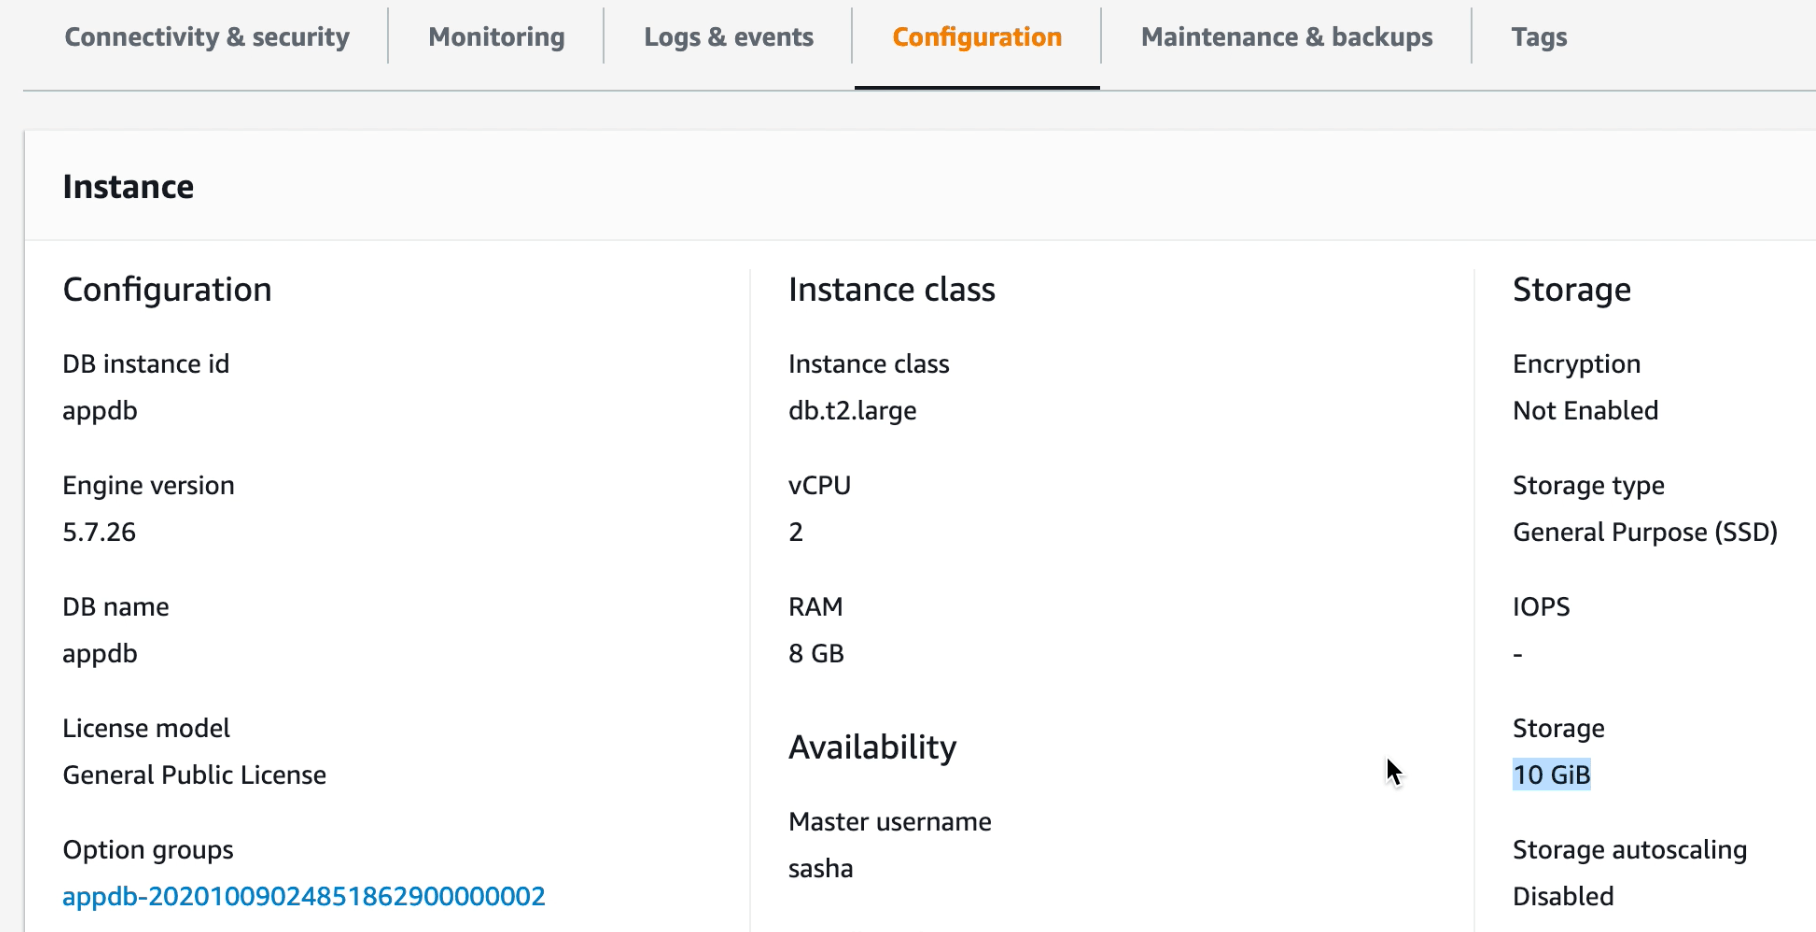Click the vCPU count value 2

click(795, 531)
